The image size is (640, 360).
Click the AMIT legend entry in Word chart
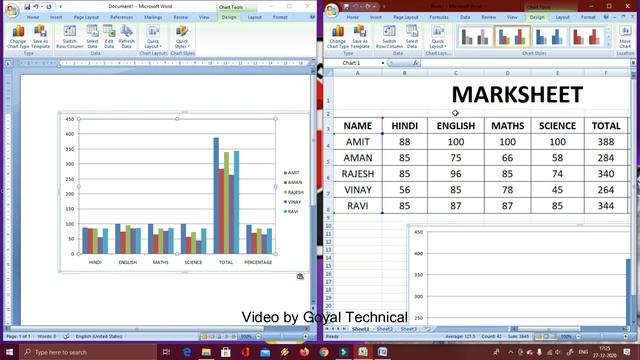coord(292,173)
